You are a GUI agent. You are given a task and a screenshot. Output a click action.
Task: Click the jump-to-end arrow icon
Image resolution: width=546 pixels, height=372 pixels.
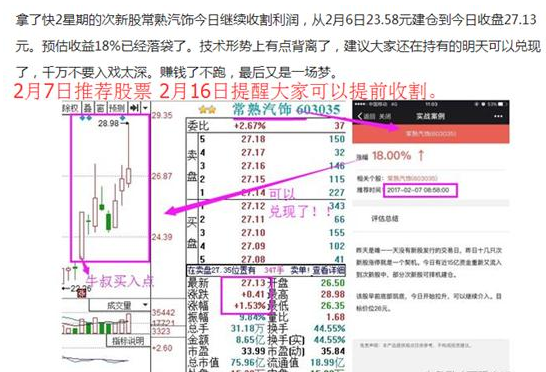click(134, 108)
